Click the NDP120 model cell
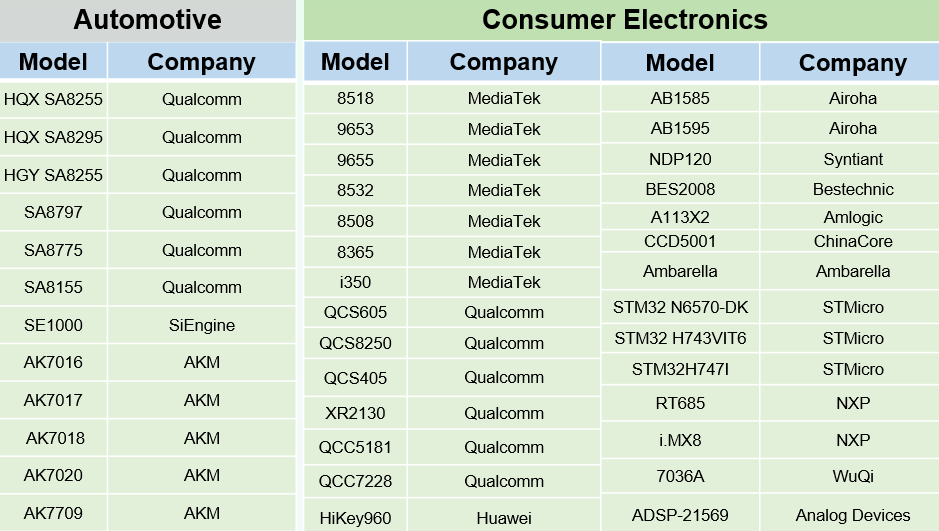 (680, 159)
